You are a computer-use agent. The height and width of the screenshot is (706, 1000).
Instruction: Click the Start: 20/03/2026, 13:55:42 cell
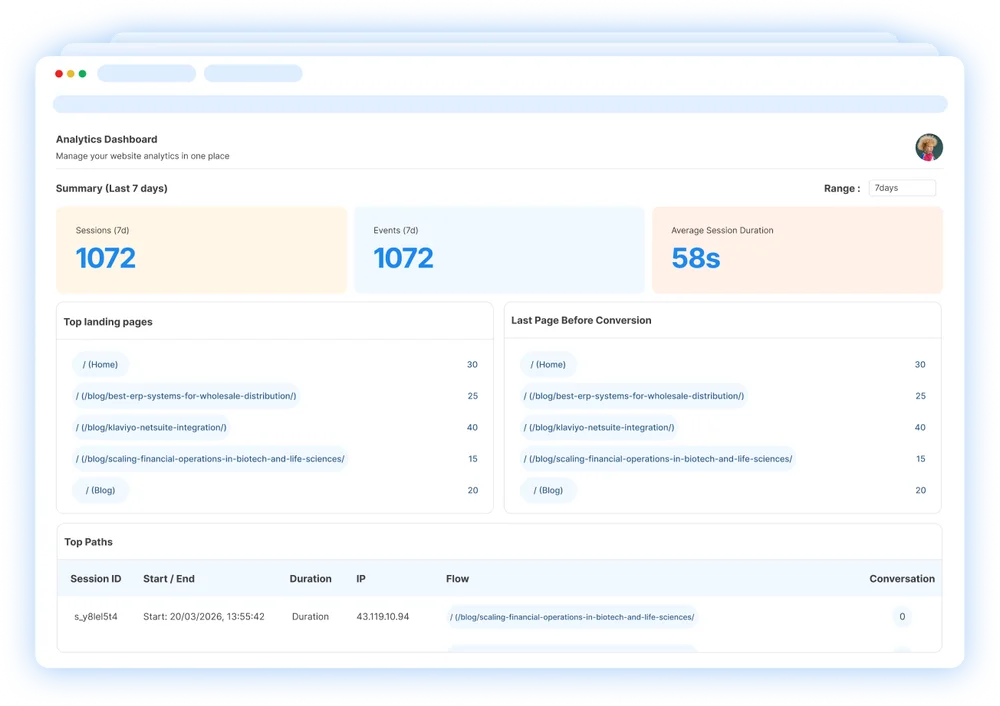coord(203,617)
